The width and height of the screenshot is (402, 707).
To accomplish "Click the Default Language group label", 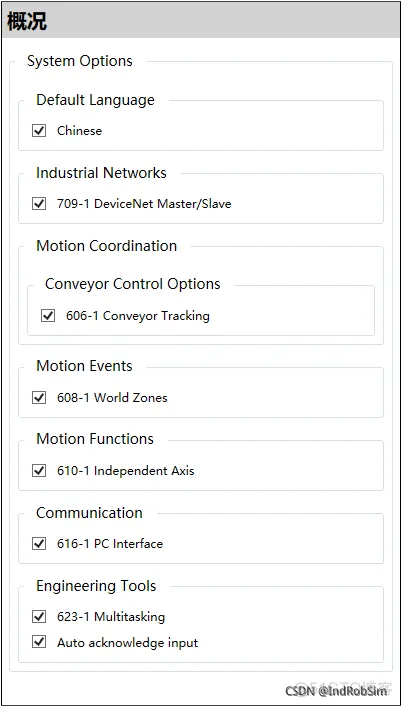I will coord(95,100).
